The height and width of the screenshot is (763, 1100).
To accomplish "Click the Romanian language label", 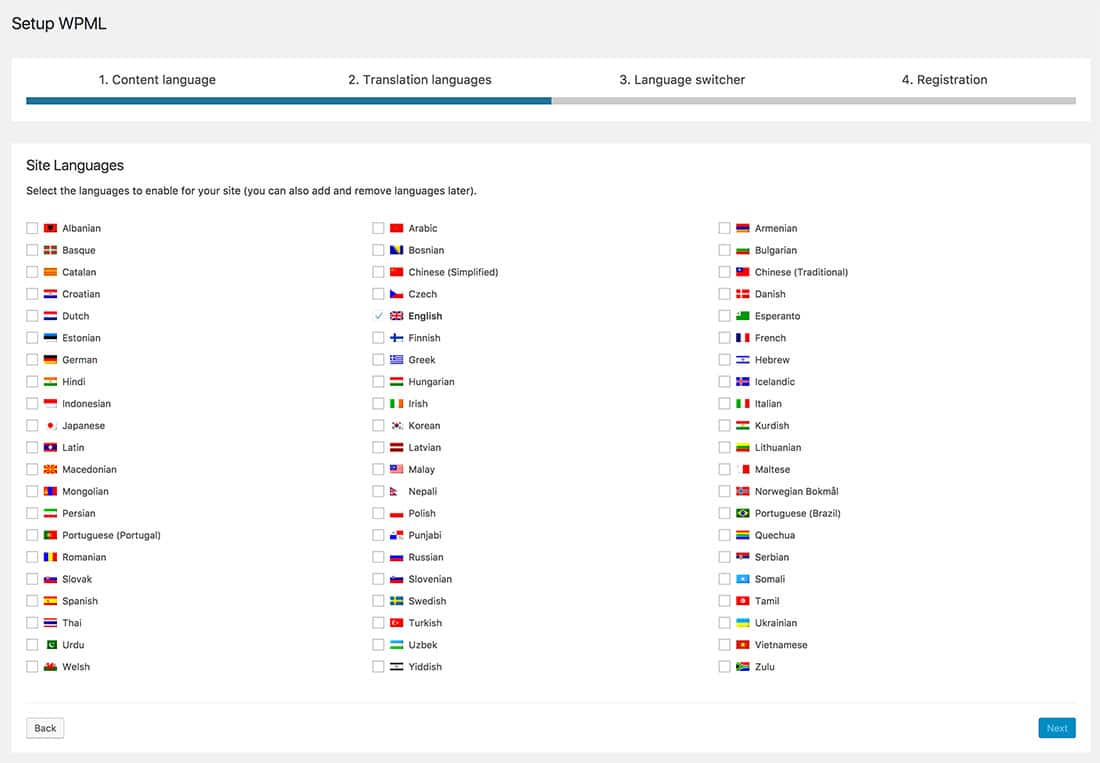I will point(84,557).
